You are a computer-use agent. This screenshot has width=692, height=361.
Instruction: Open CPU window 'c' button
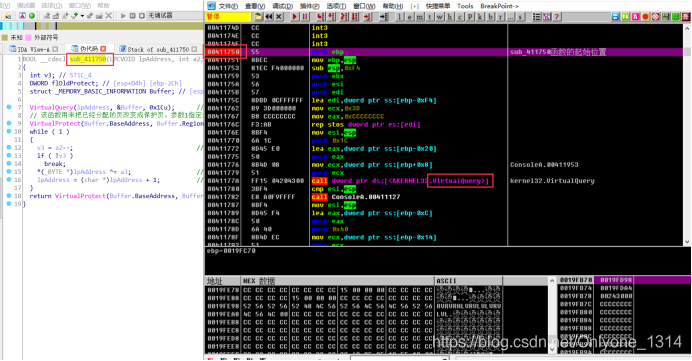pos(460,17)
